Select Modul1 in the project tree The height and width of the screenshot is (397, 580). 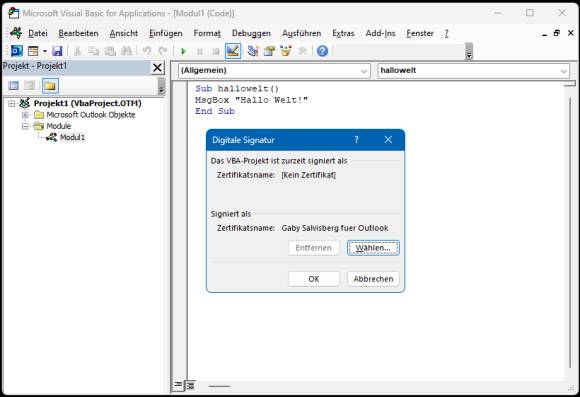click(x=72, y=137)
